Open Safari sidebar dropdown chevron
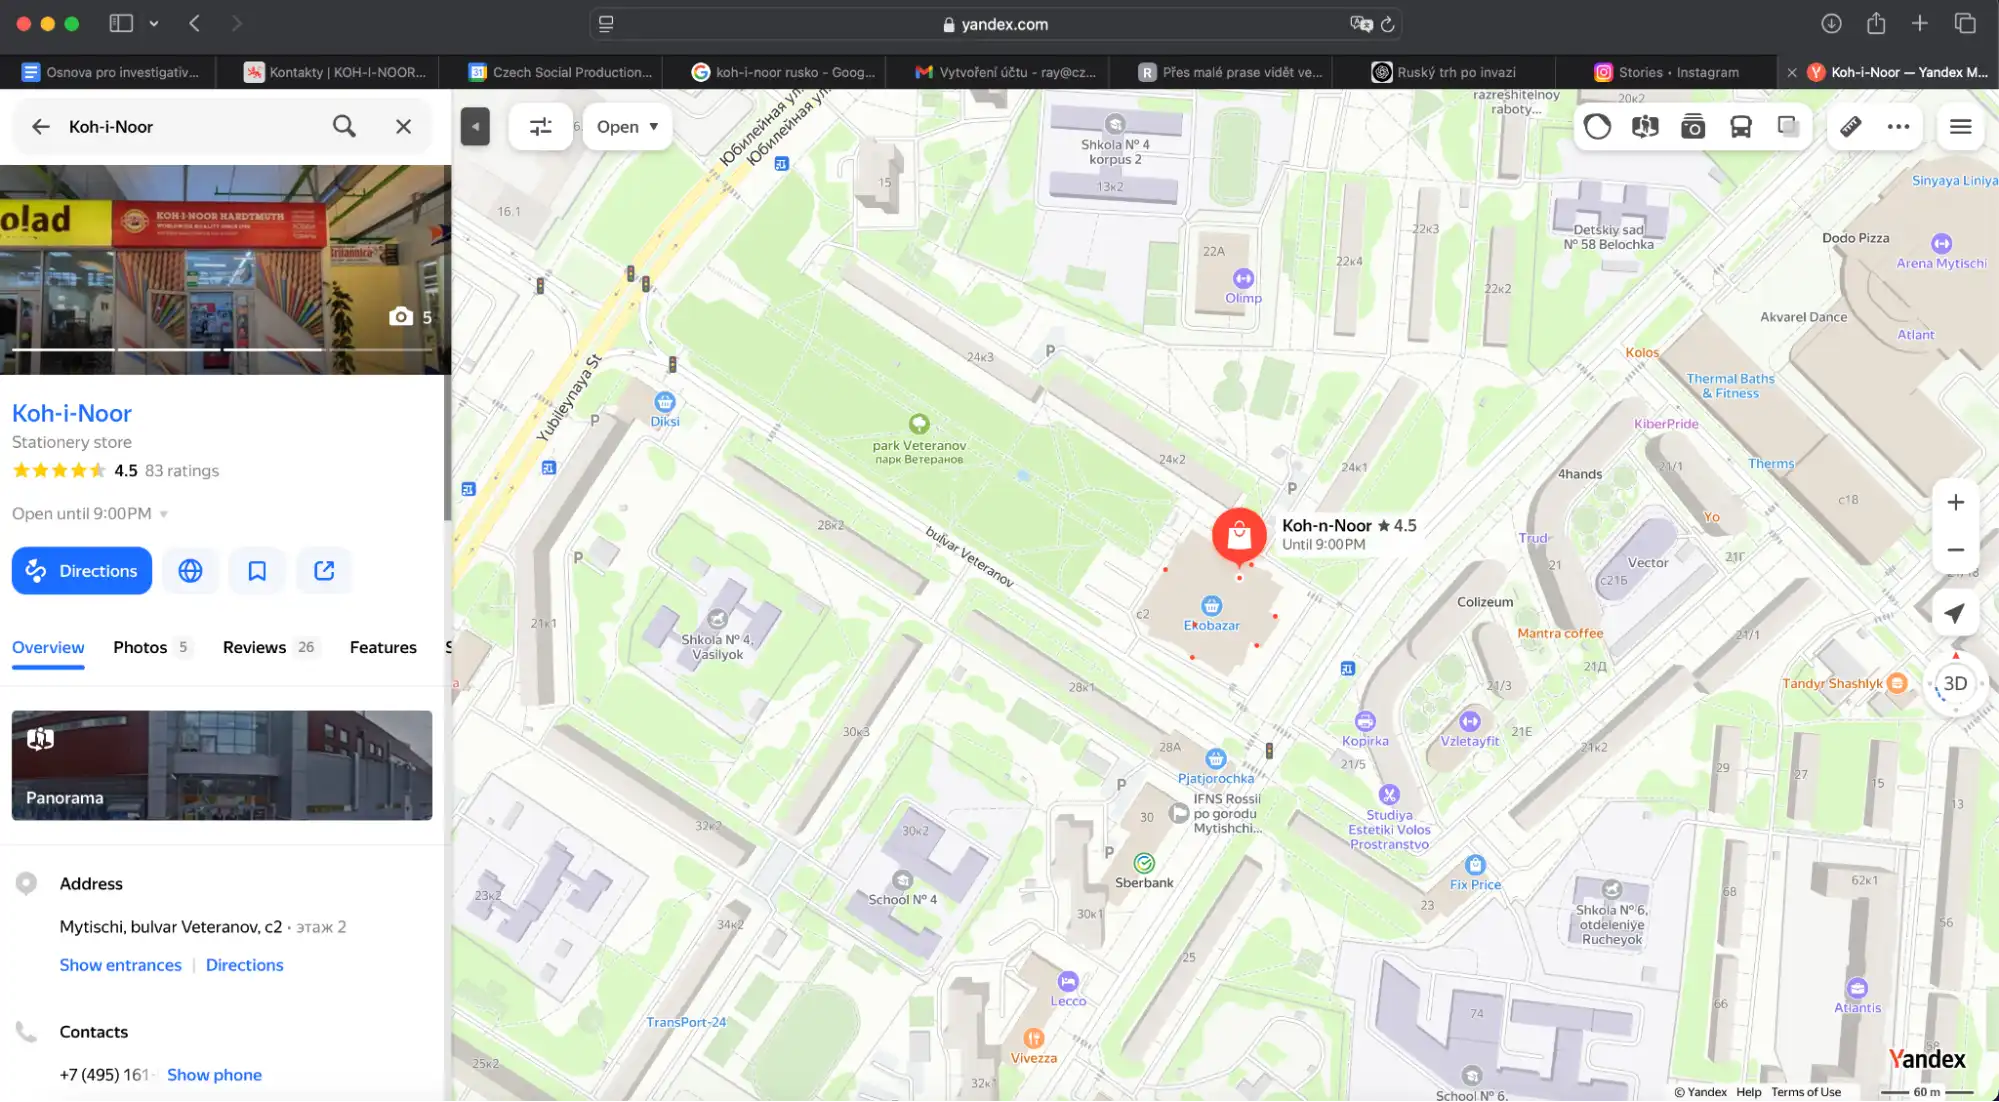Viewport: 1999px width, 1102px height. [x=154, y=23]
